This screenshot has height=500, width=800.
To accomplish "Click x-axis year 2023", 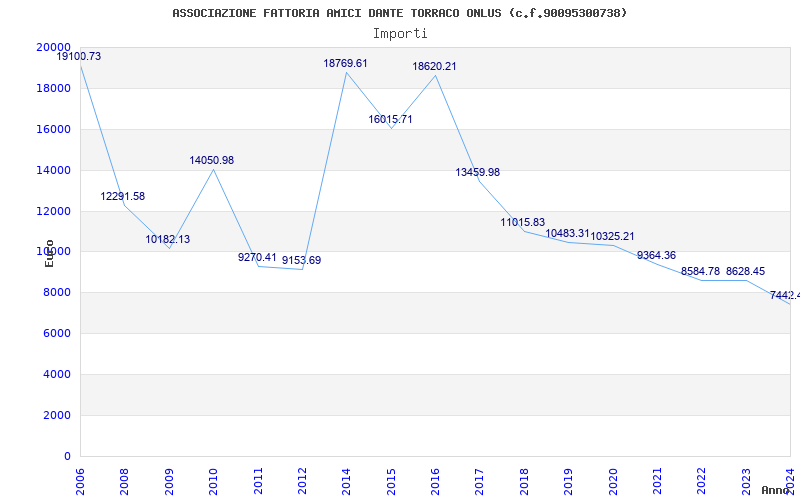I will pyautogui.click(x=746, y=481).
